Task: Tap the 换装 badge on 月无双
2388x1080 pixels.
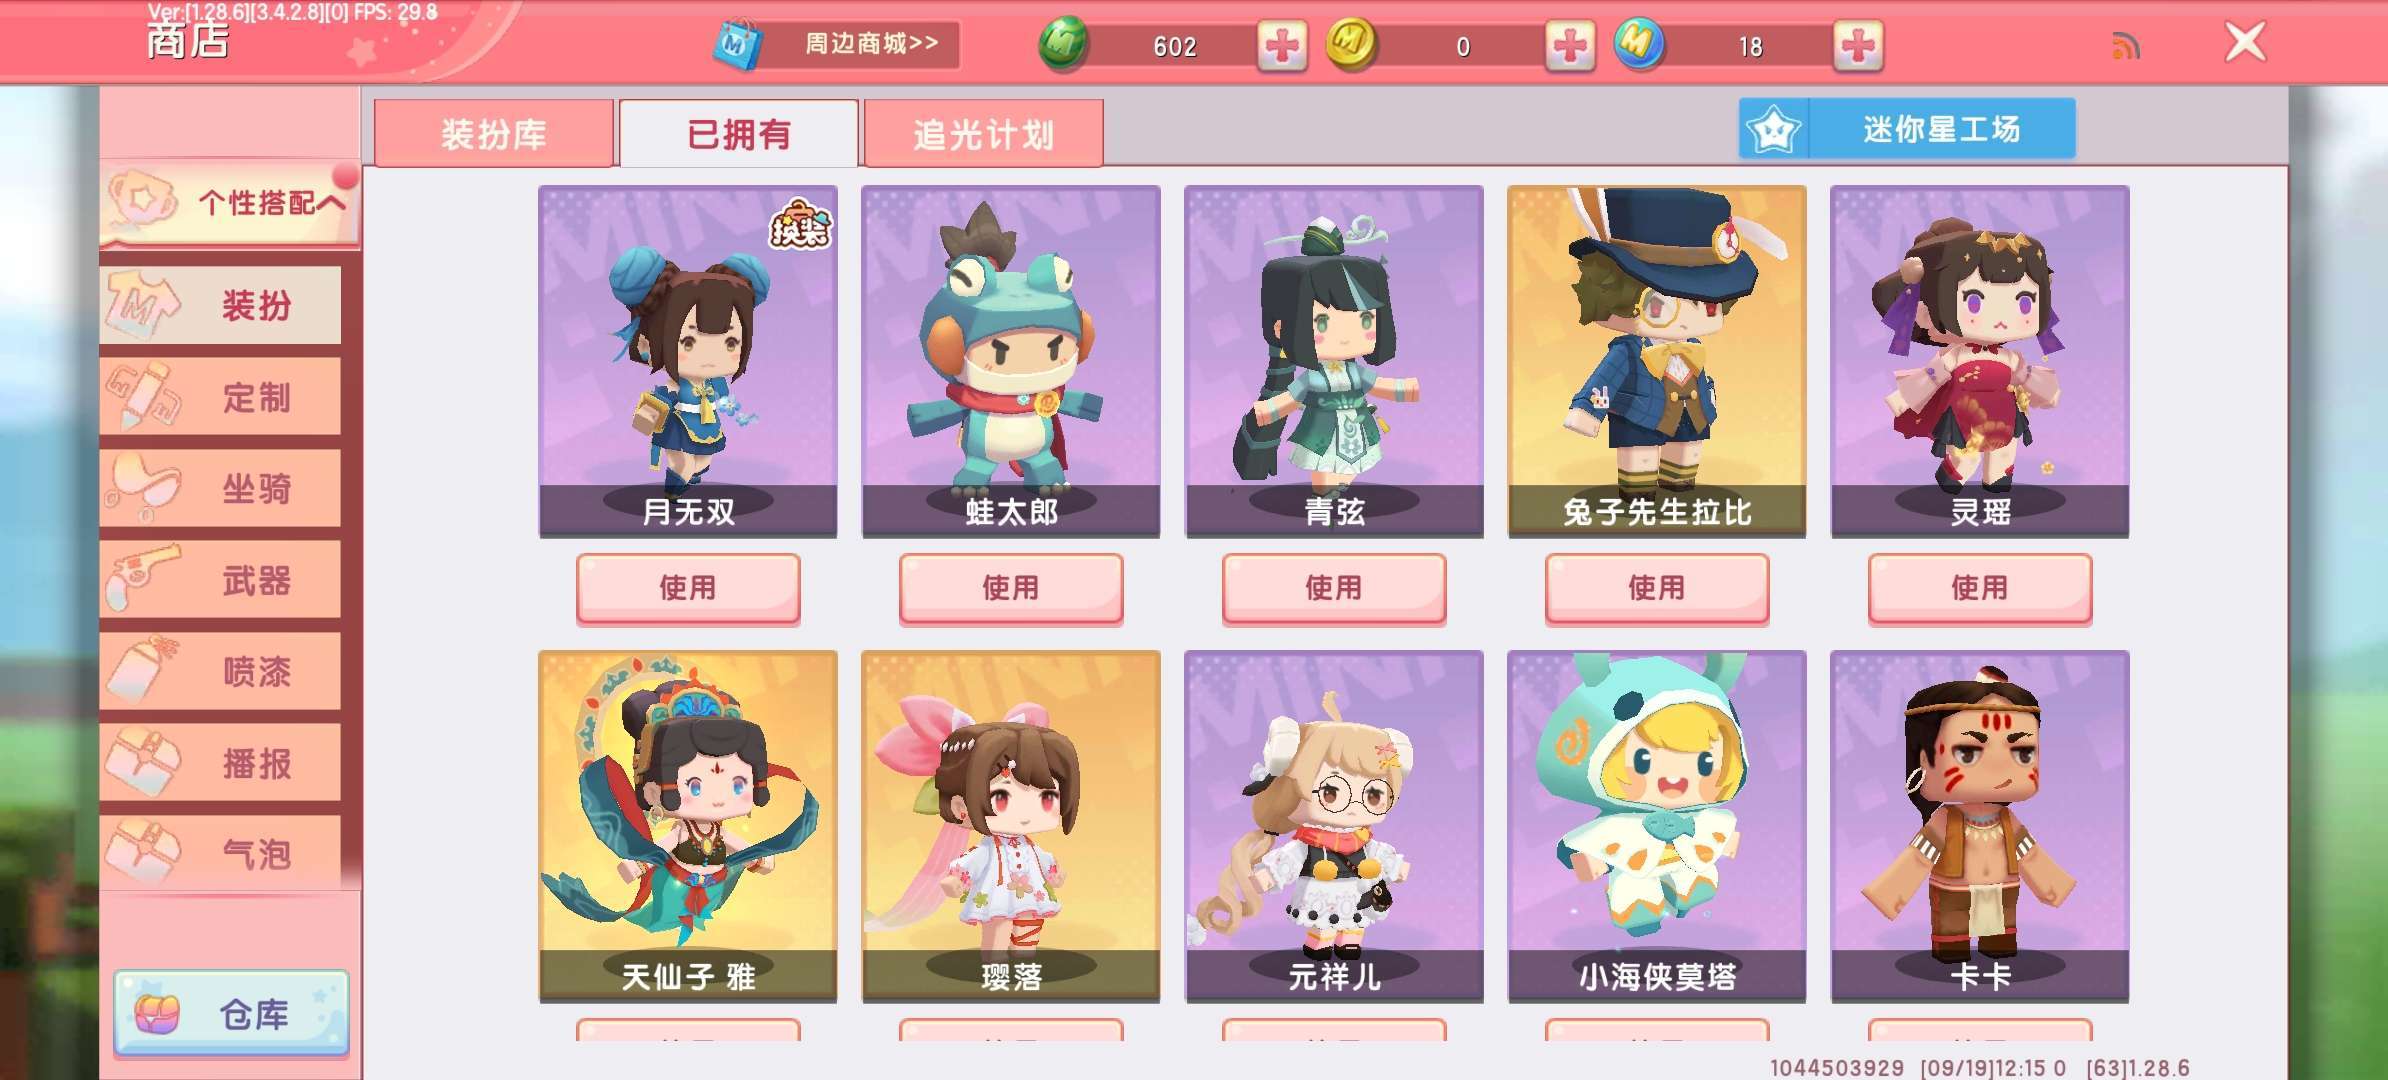Action: tap(800, 224)
